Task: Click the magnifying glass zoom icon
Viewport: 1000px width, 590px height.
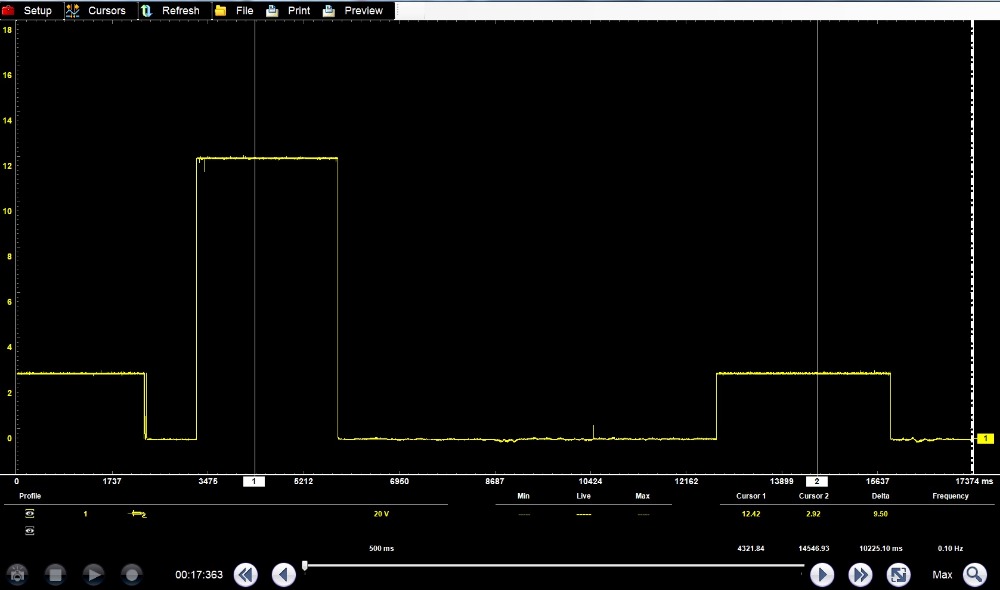Action: (974, 574)
